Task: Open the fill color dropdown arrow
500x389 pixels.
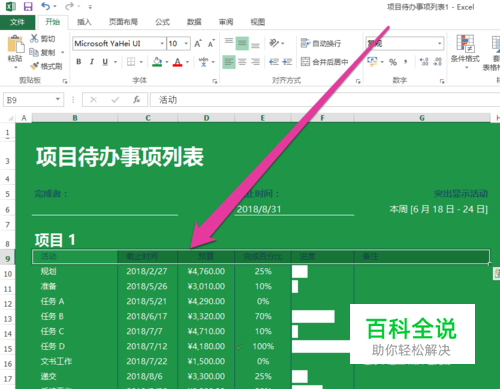Action: tap(167, 62)
